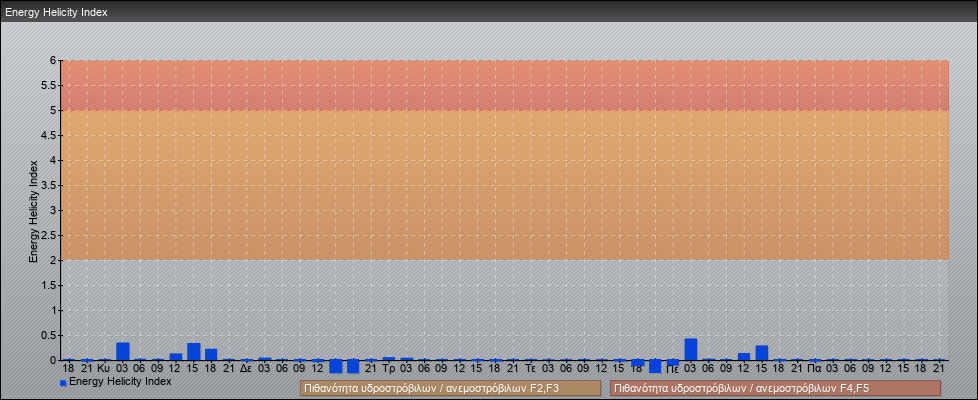Select the F4,F5 waterspout probability legend box

coord(775,388)
